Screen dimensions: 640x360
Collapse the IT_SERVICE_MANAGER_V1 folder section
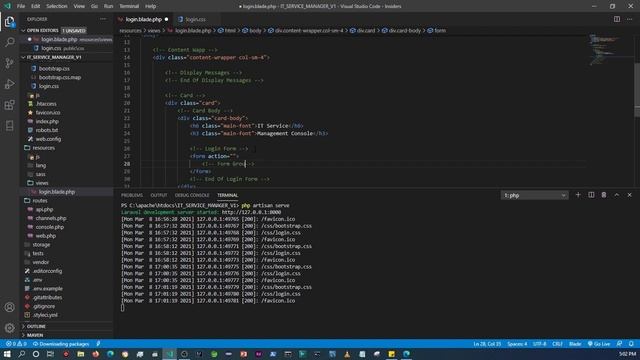coord(67,57)
